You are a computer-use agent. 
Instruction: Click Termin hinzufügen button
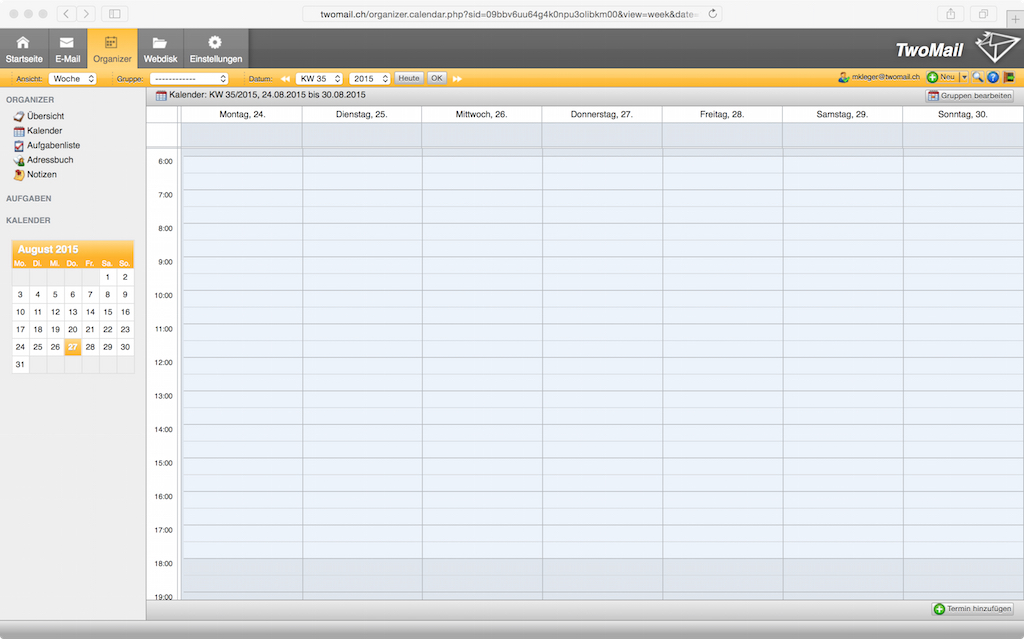(972, 608)
